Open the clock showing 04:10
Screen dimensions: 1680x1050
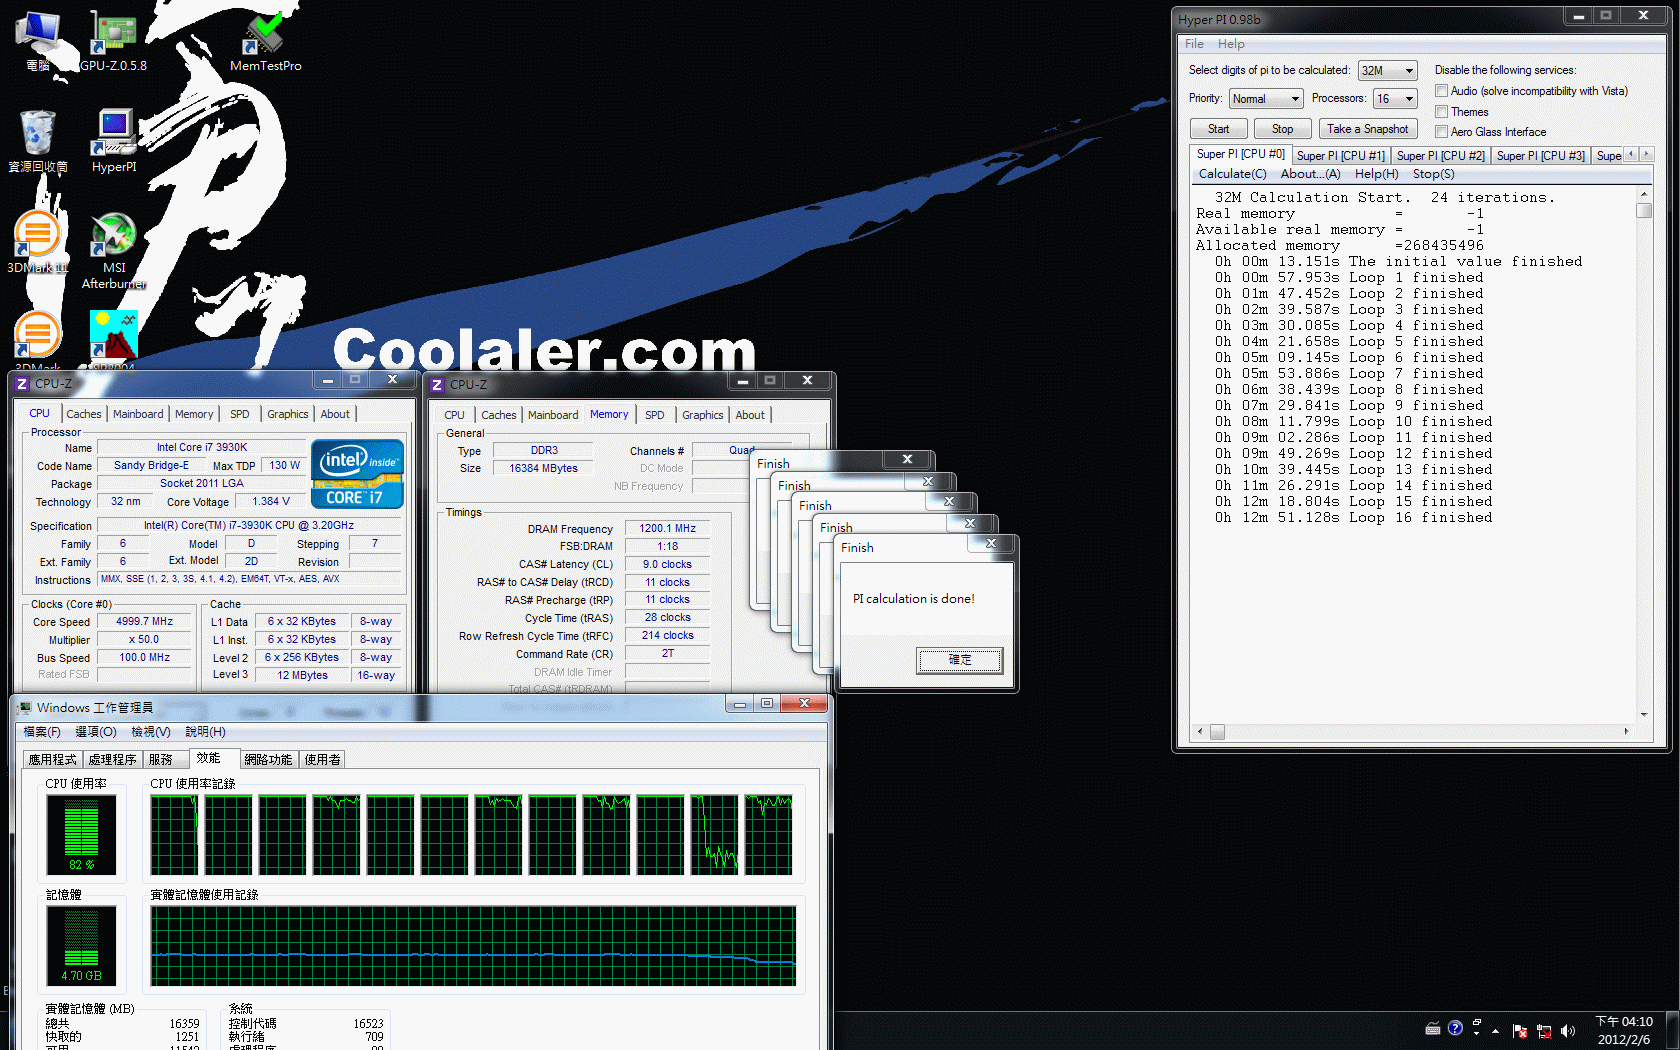[x=1624, y=1030]
